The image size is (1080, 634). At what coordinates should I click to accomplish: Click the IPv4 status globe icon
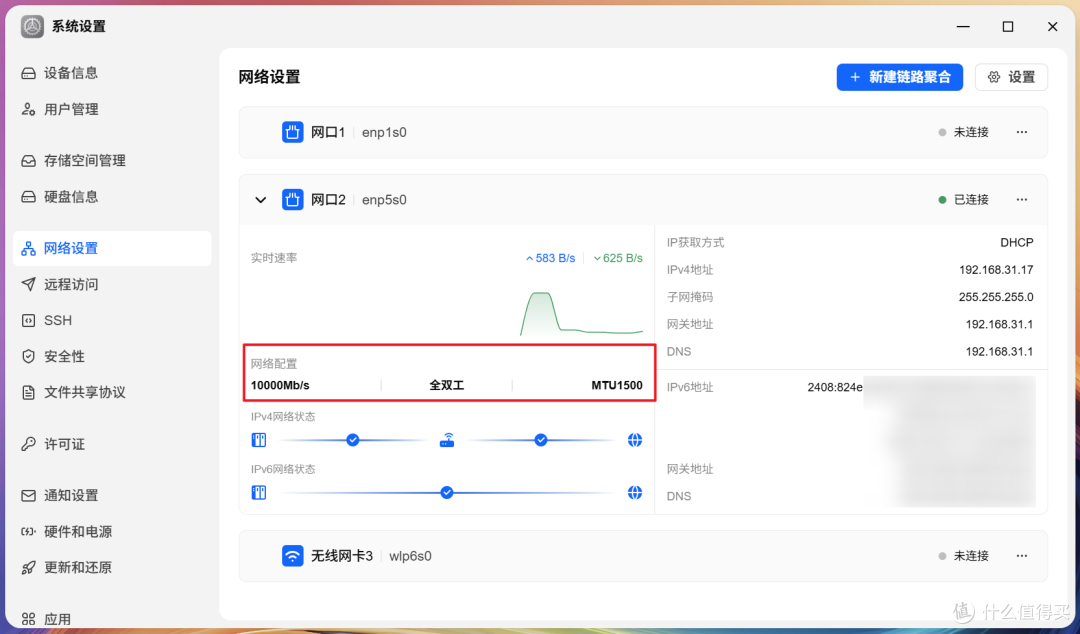click(x=635, y=440)
